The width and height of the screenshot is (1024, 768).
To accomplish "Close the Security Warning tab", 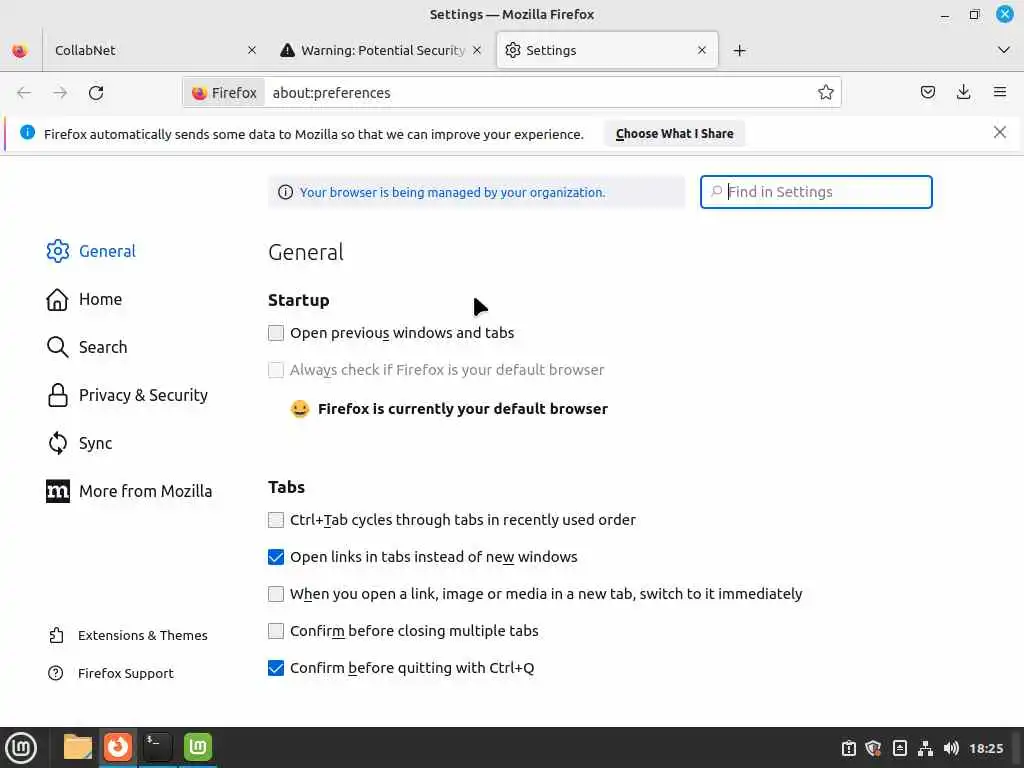I will click(x=477, y=50).
